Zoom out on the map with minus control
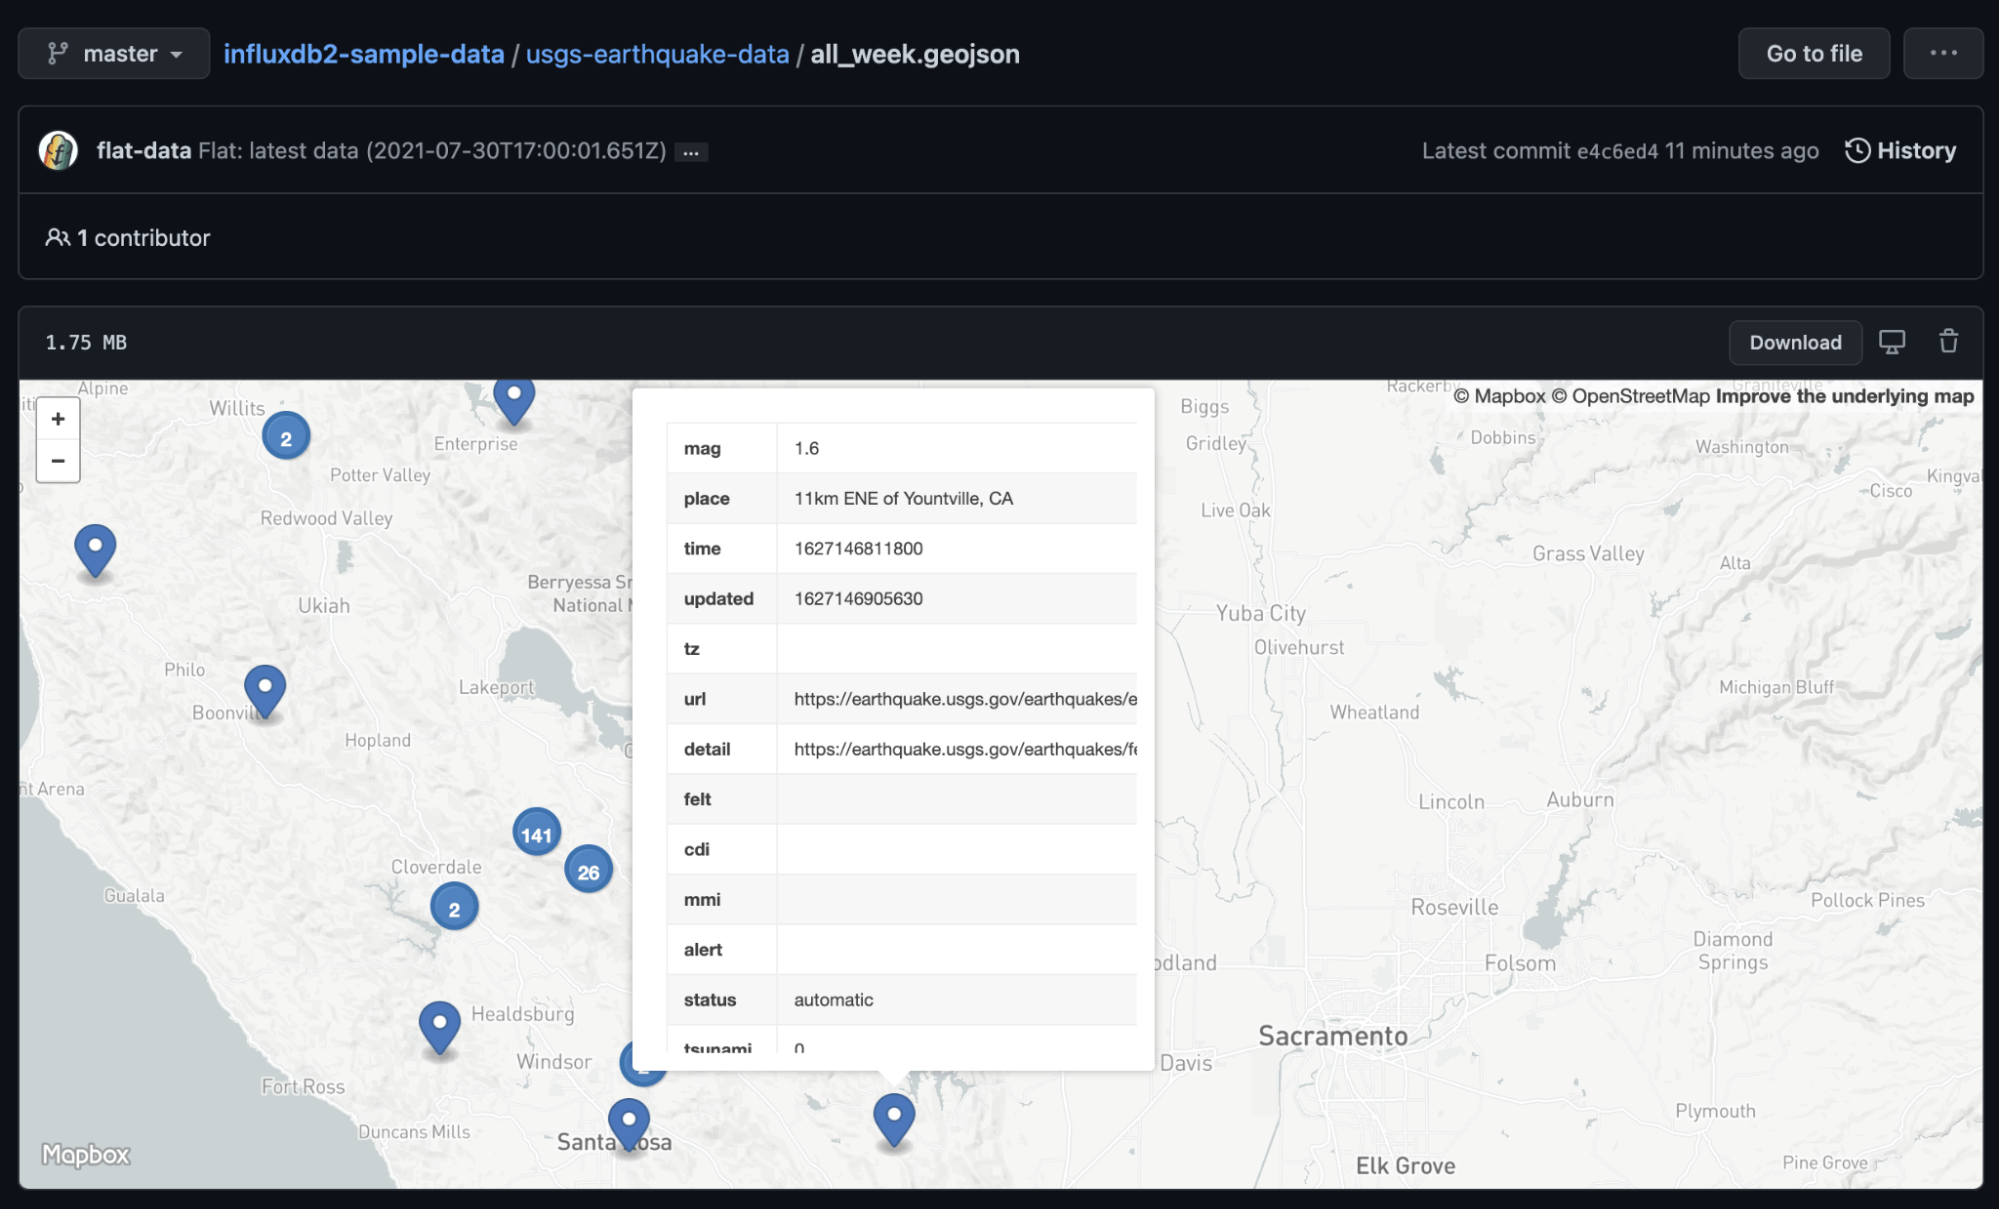The image size is (1999, 1210). [57, 460]
